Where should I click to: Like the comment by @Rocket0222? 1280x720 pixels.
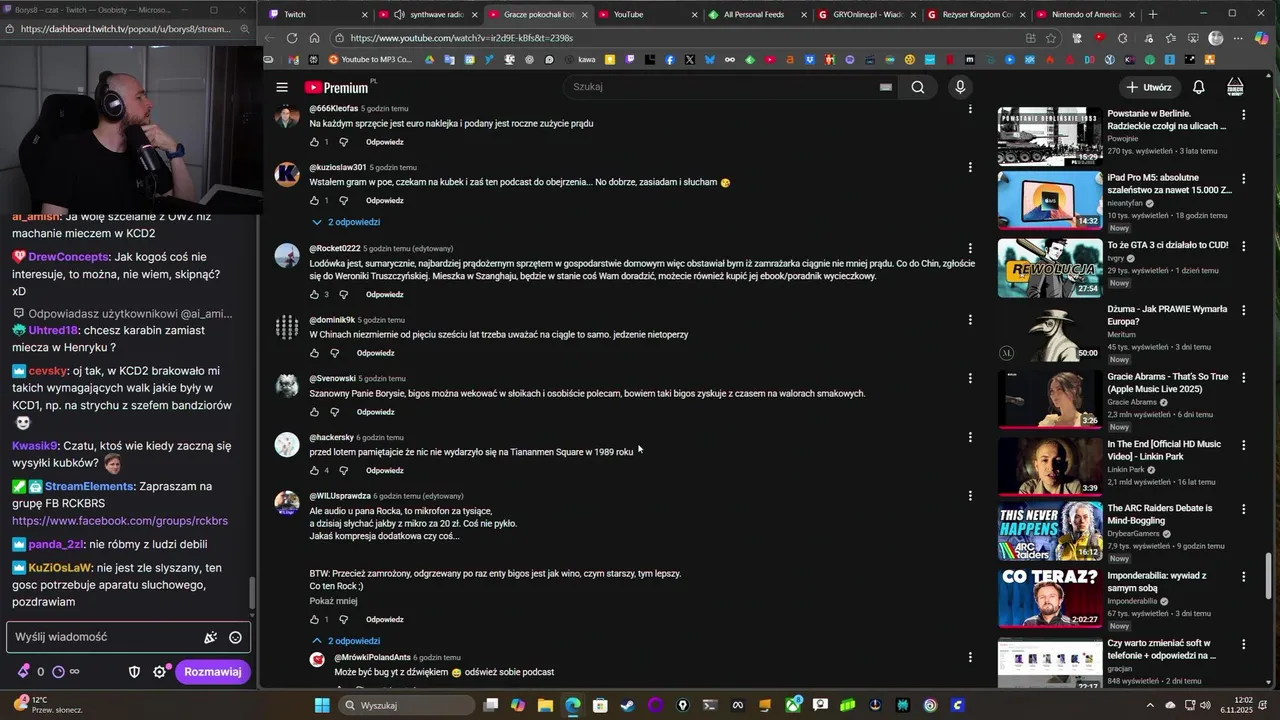pos(314,295)
